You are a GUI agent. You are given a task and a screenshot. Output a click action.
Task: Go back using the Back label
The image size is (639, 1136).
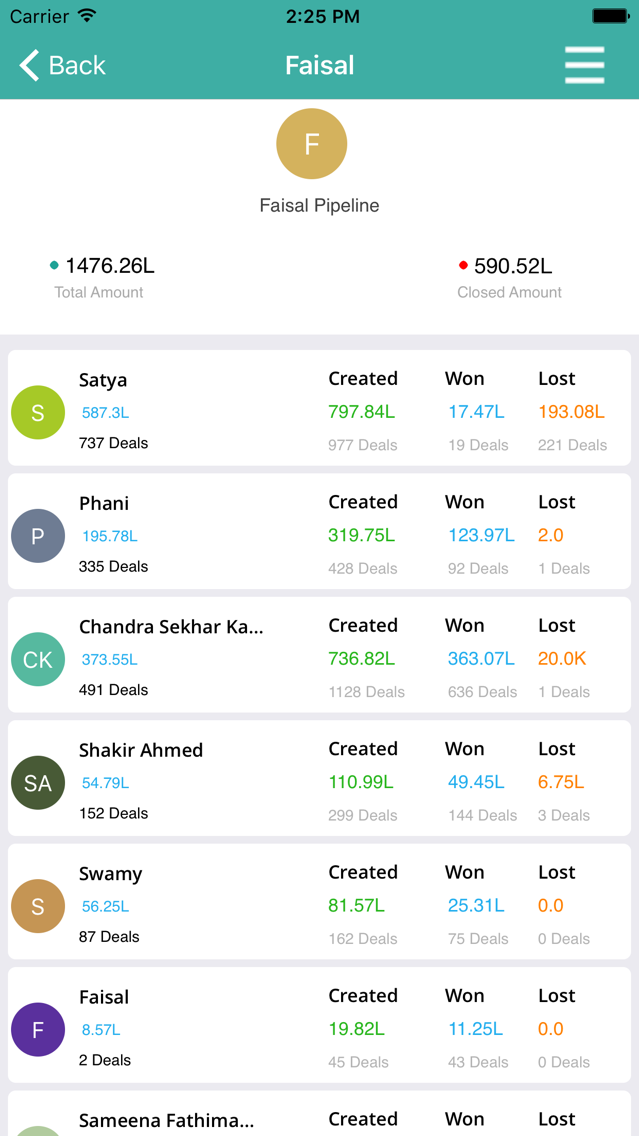(77, 66)
